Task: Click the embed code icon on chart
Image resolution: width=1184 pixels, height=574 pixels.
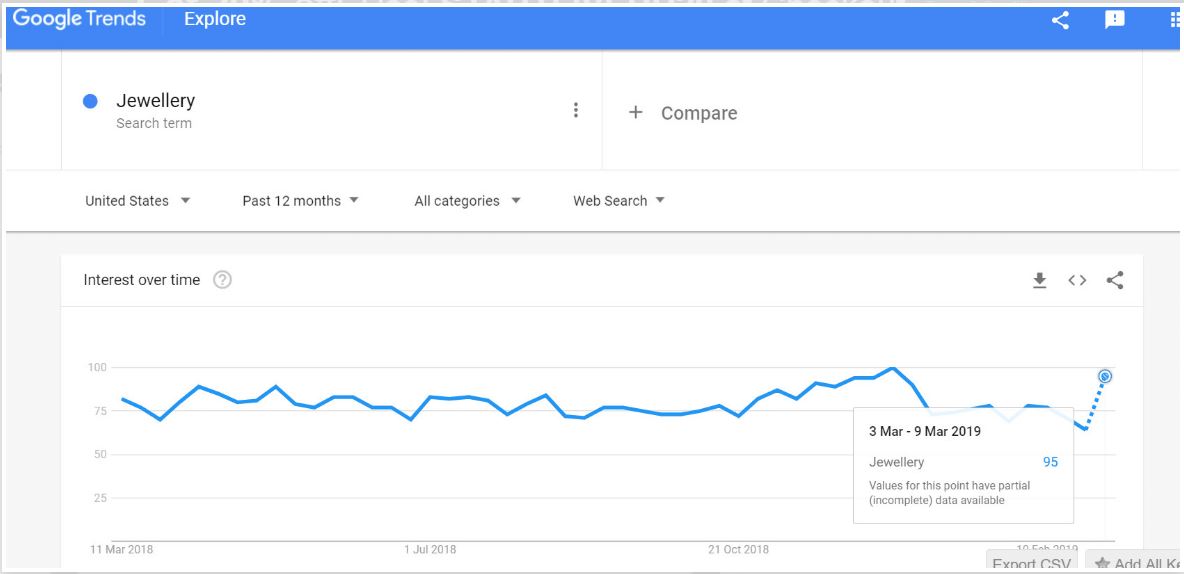Action: pyautogui.click(x=1077, y=281)
